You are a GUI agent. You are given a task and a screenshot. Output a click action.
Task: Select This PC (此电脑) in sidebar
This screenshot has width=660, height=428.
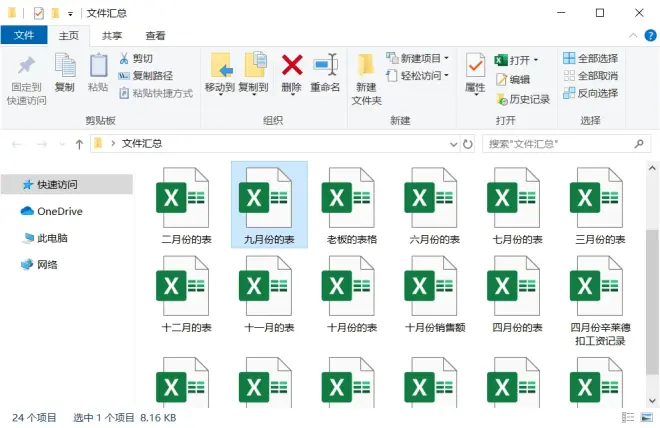click(x=44, y=238)
